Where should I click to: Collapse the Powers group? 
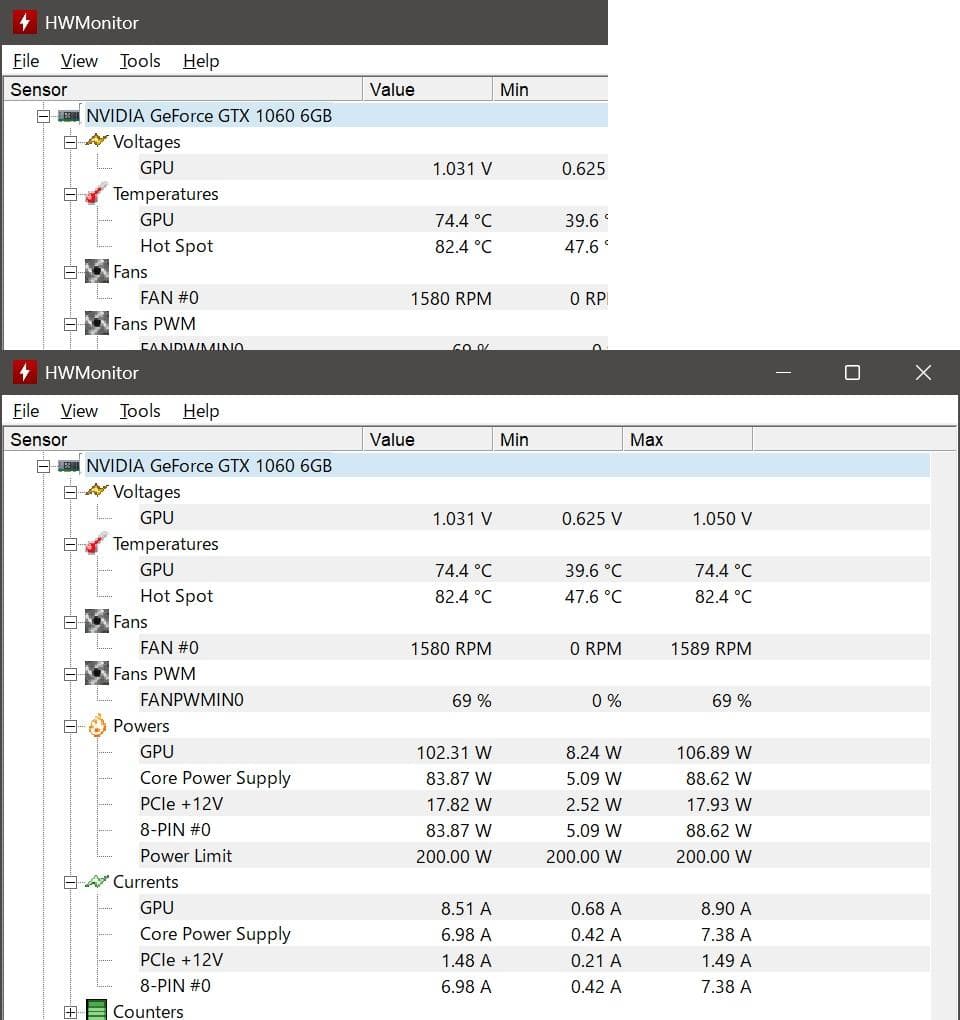[70, 727]
